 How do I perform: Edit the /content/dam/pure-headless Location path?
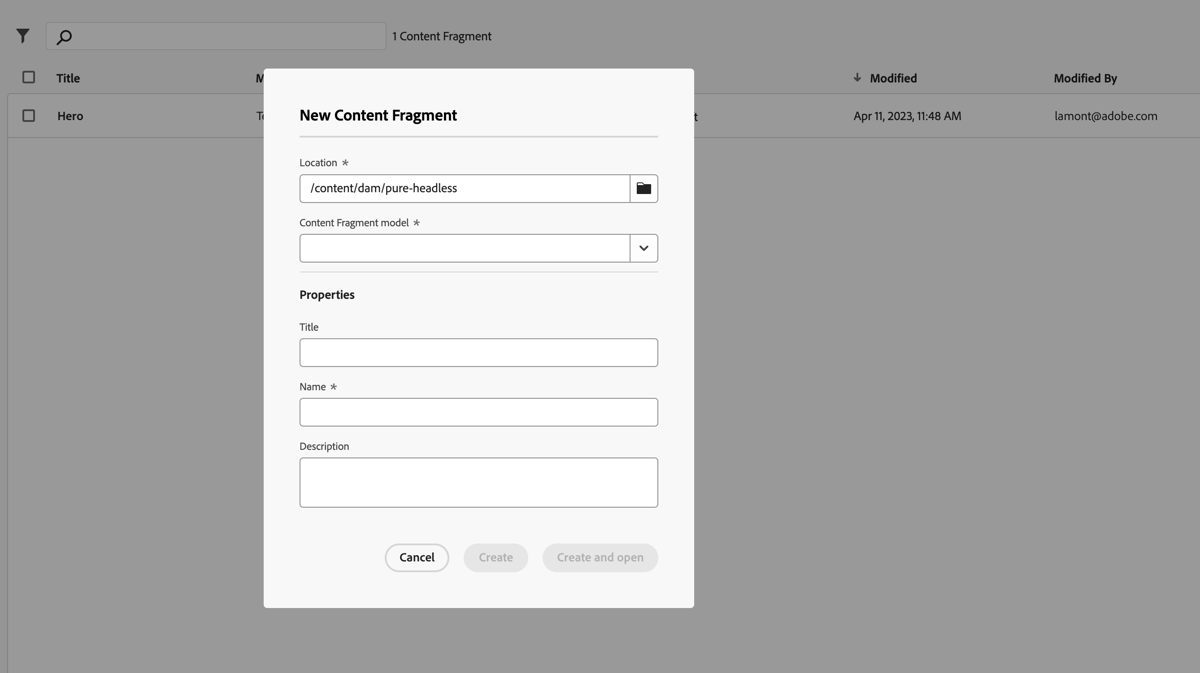point(463,187)
